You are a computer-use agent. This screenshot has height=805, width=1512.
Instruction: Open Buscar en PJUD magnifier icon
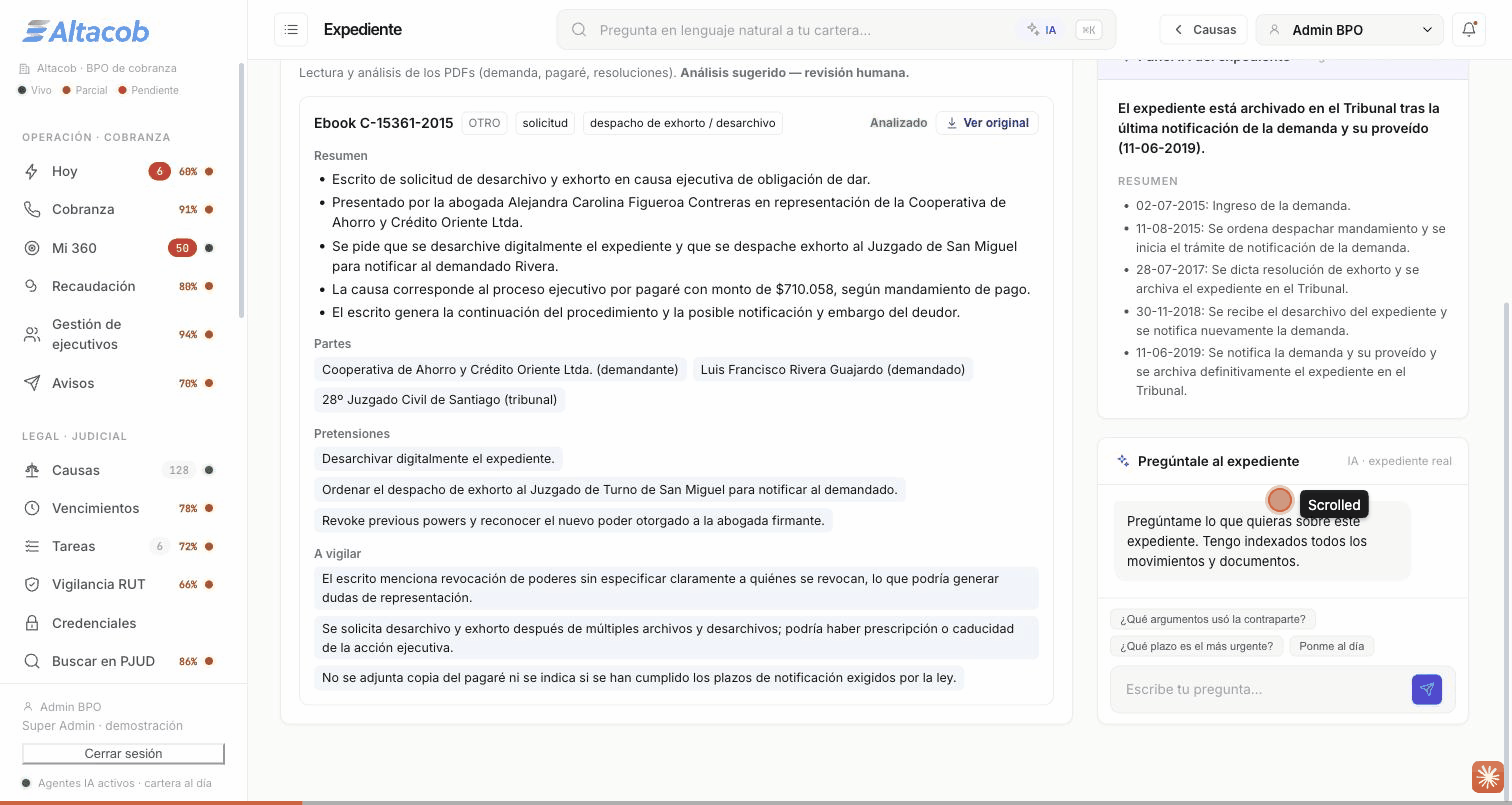32,661
